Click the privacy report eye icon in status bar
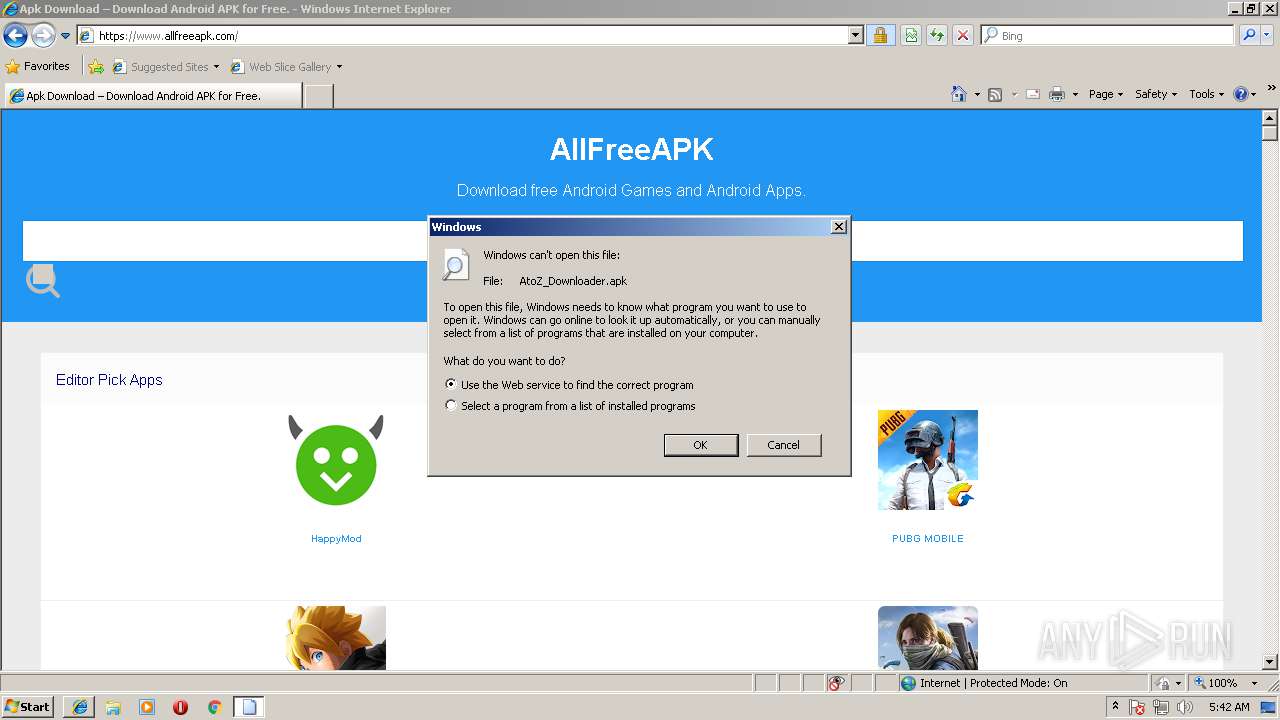This screenshot has width=1280, height=720. coord(836,683)
